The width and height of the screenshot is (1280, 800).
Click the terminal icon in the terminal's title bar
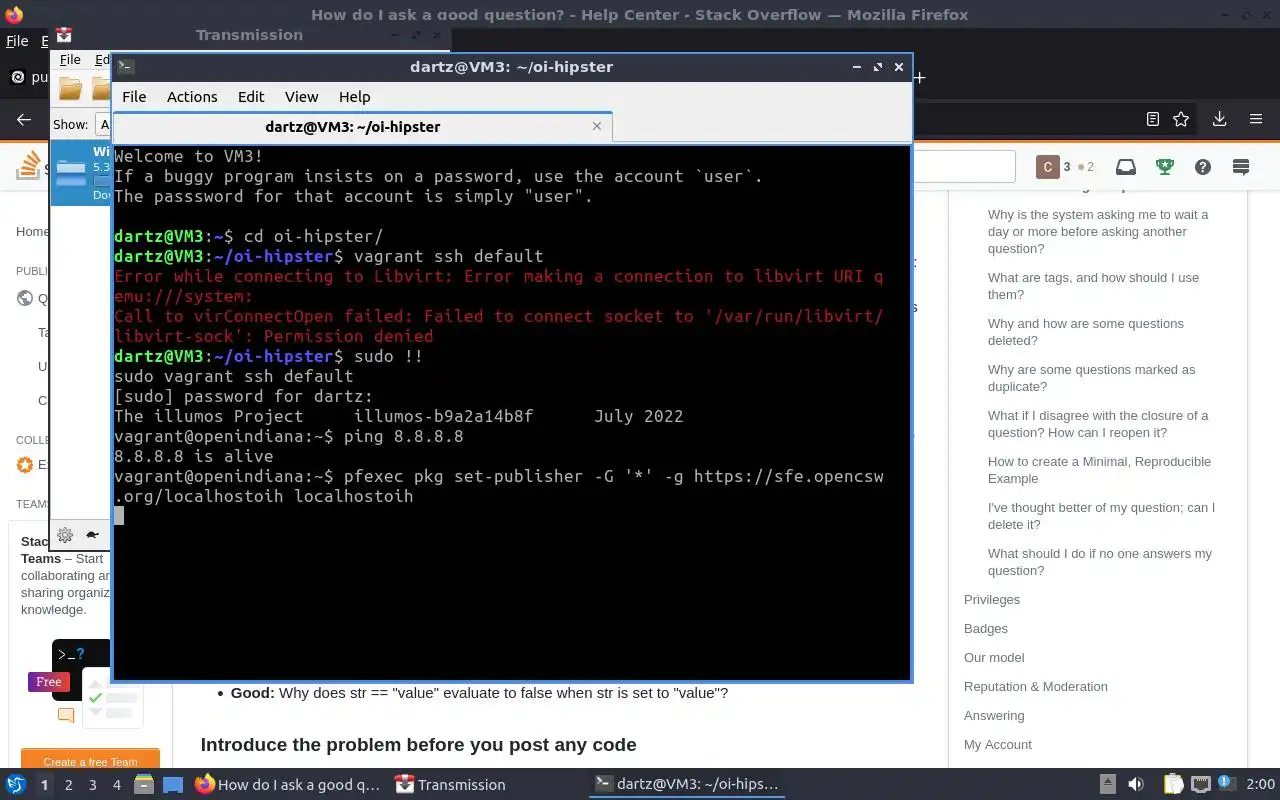pos(125,67)
